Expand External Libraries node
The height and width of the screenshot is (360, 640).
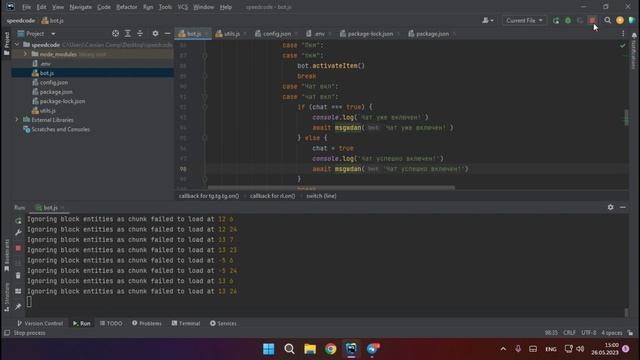[17, 120]
